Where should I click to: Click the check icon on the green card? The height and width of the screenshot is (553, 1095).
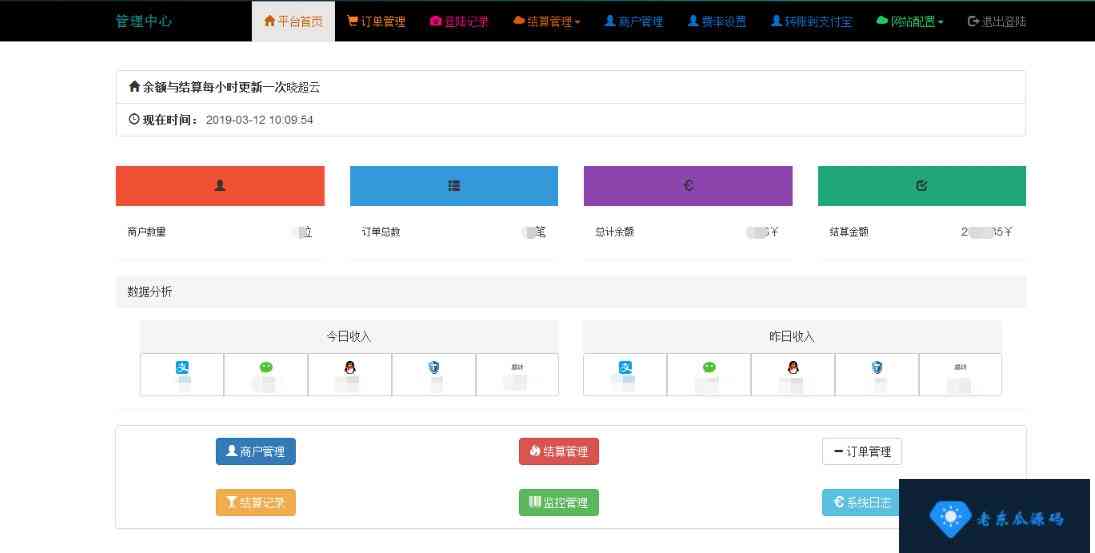click(921, 185)
